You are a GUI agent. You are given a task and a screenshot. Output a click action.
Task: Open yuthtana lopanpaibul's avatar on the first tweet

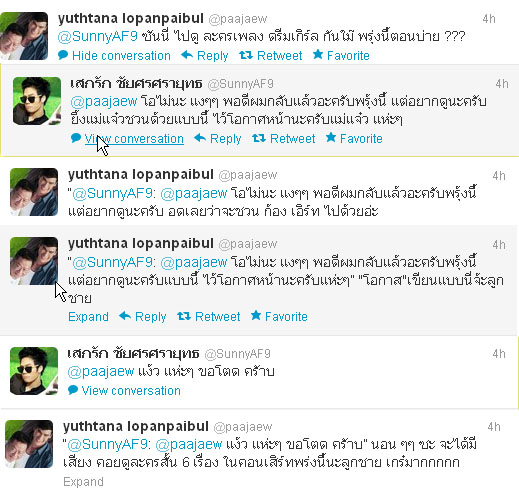24,36
